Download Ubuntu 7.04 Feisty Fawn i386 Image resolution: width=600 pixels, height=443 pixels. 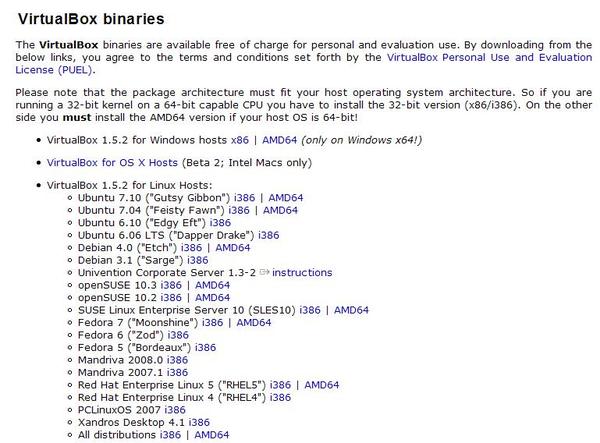(239, 210)
